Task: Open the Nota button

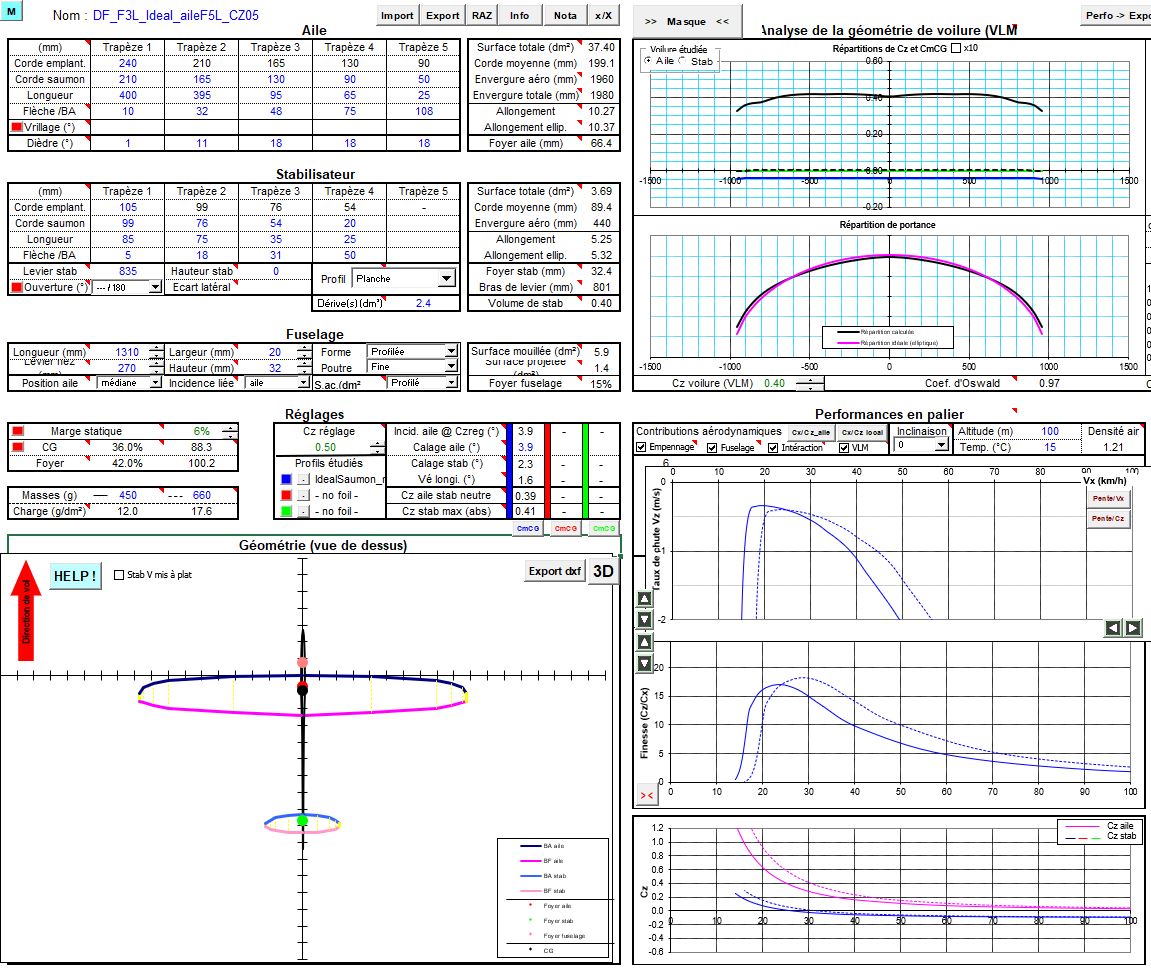Action: pos(565,15)
